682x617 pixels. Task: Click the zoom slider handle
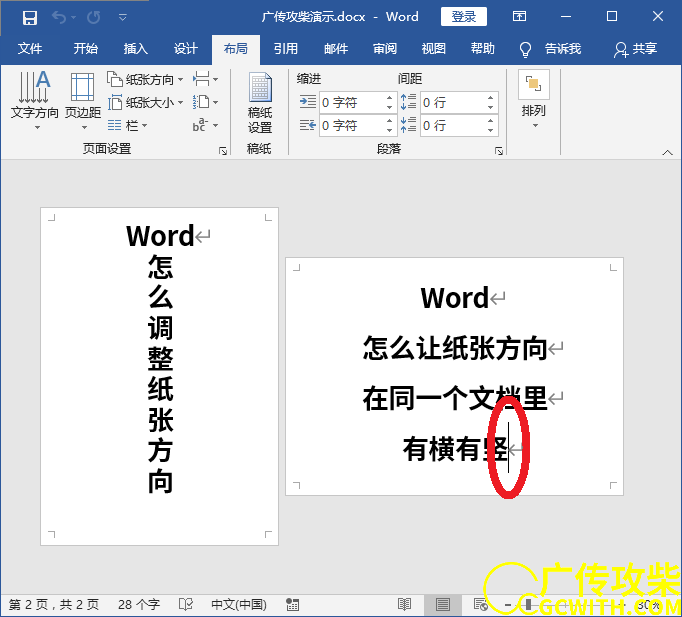pos(528,605)
